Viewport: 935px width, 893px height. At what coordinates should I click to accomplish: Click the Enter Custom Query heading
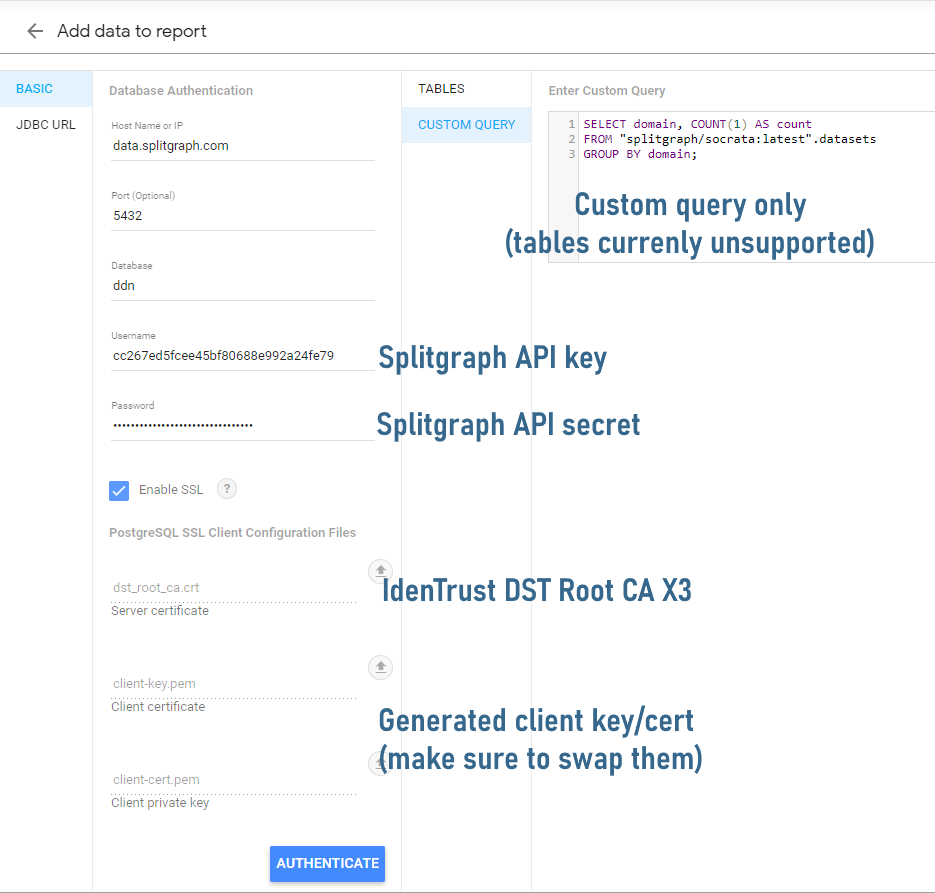tap(607, 91)
